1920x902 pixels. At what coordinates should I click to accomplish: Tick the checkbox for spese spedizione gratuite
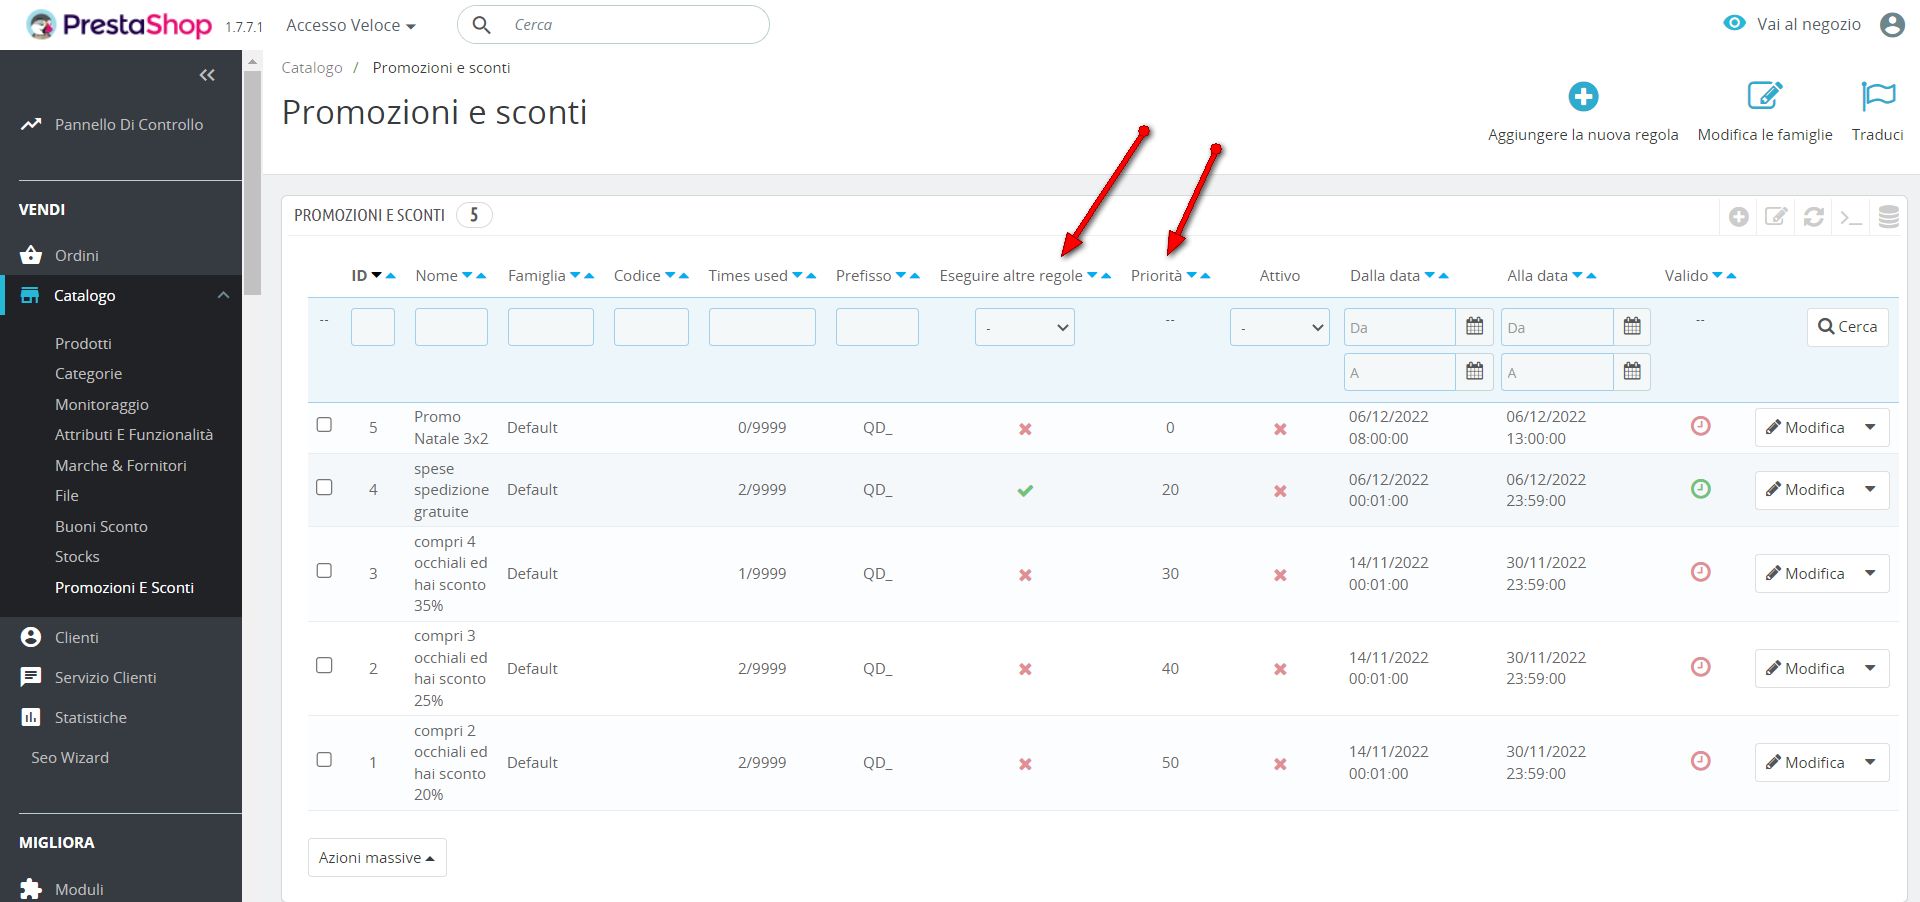tap(324, 488)
